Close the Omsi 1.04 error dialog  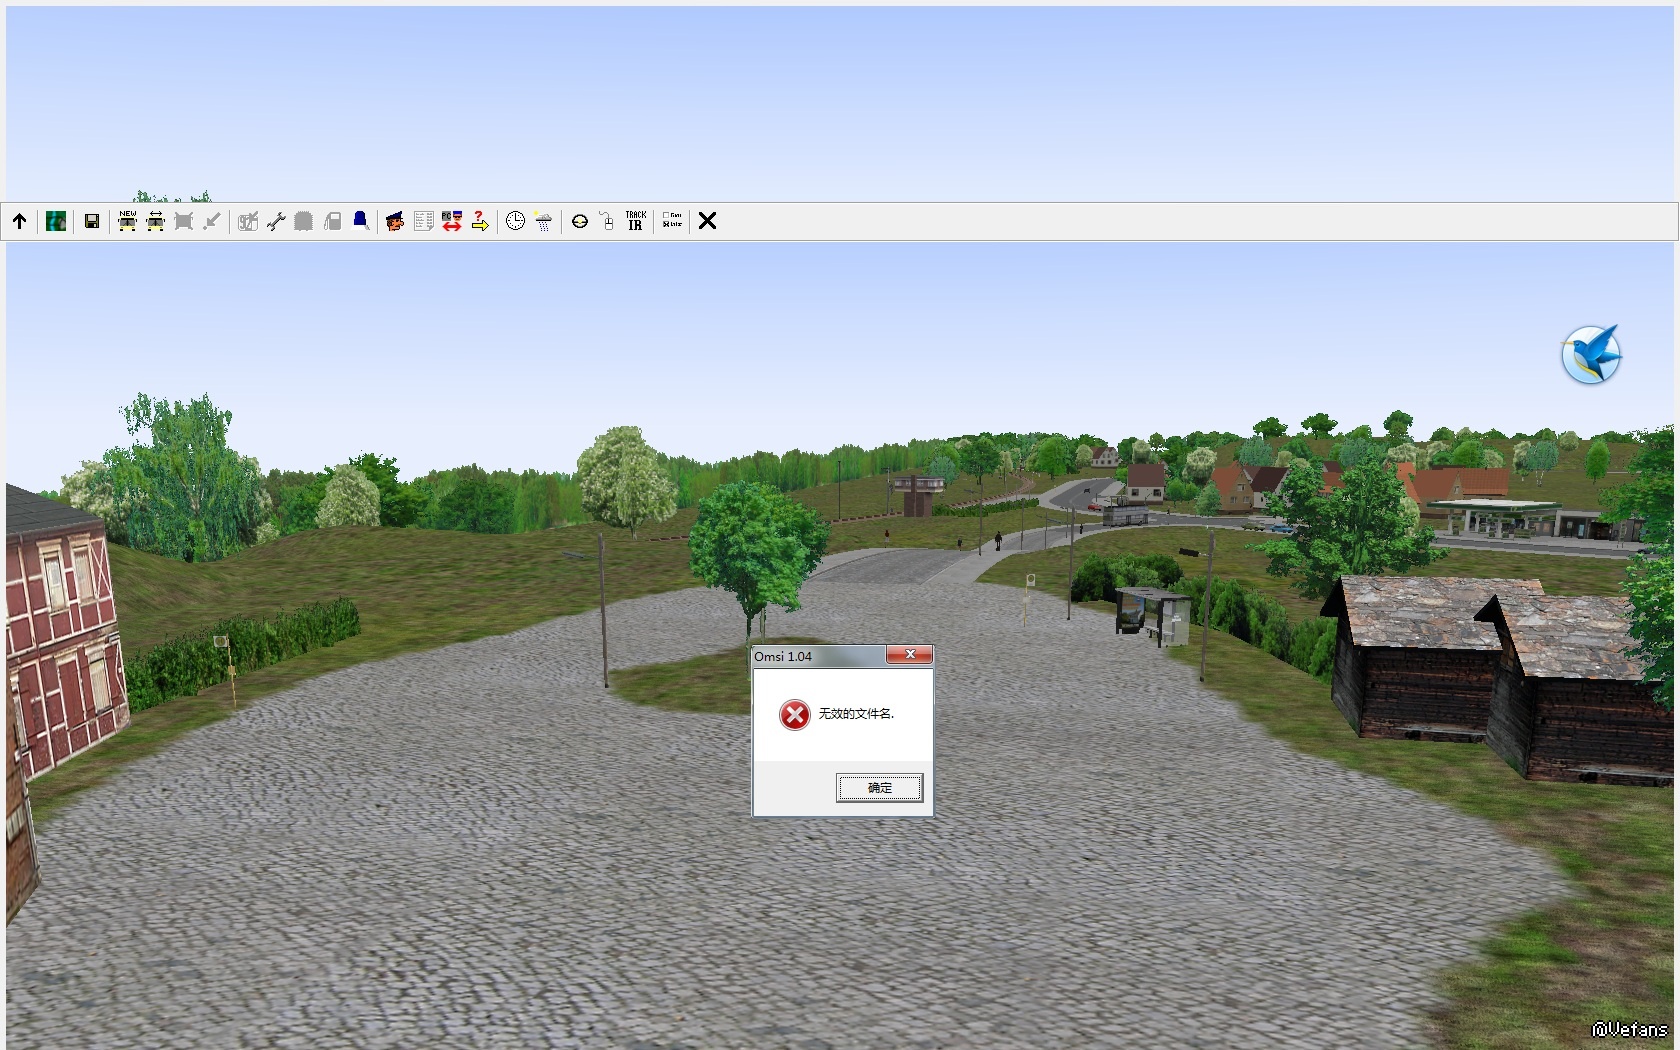[x=909, y=655]
